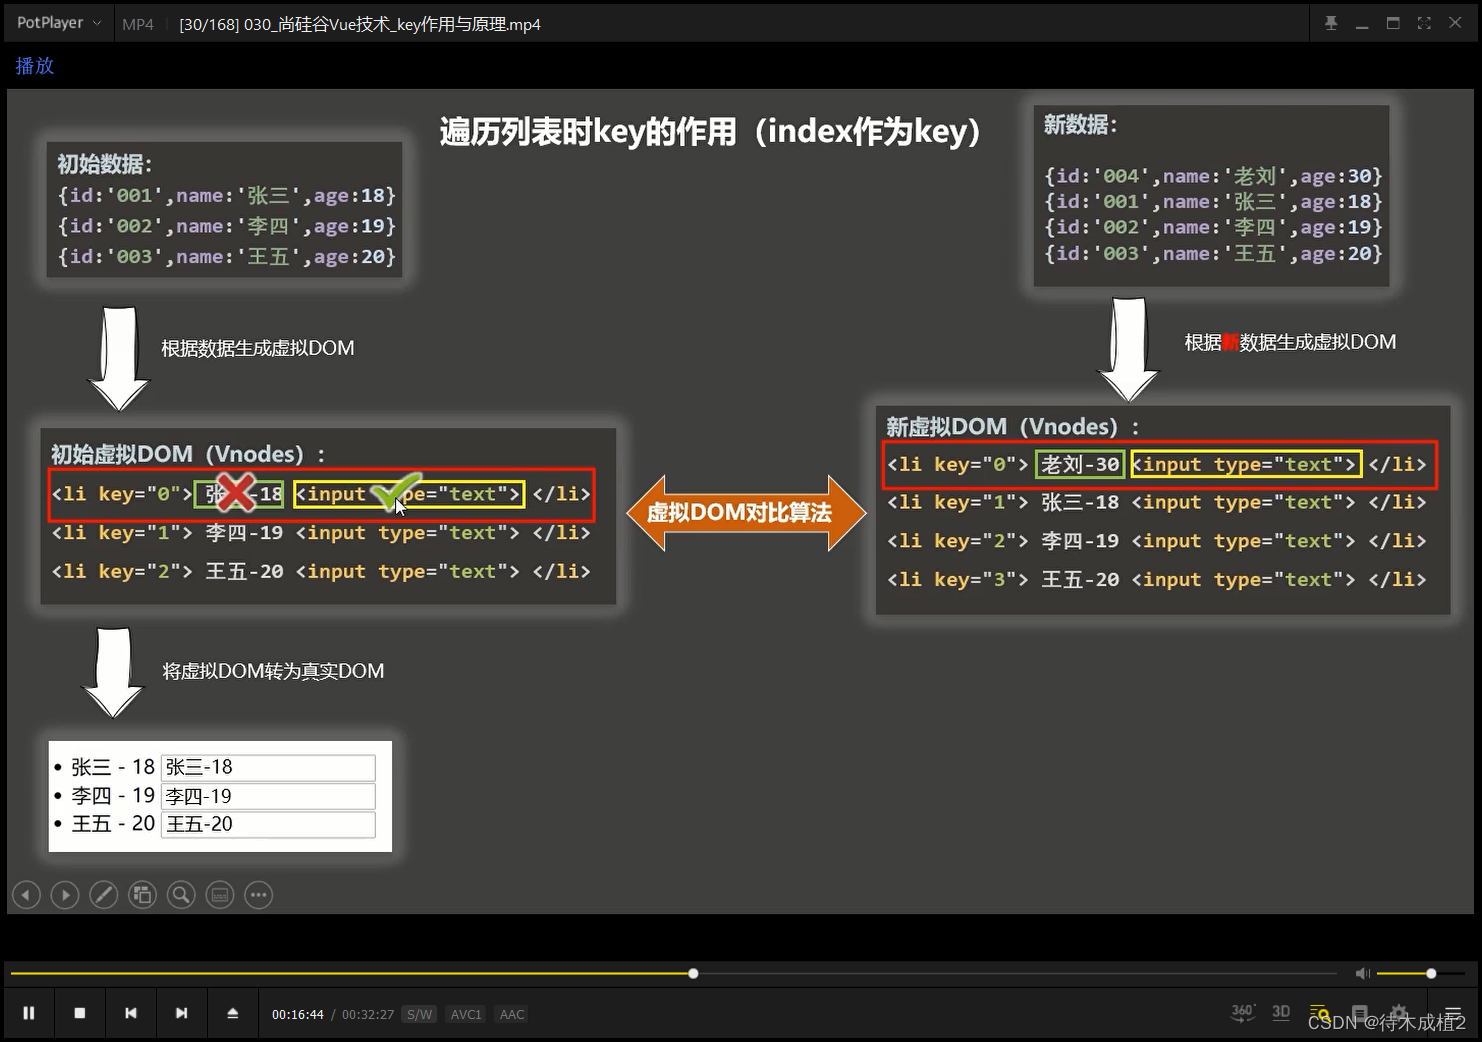This screenshot has width=1482, height=1042.
Task: Go to next slide arrow button
Action: click(65, 895)
